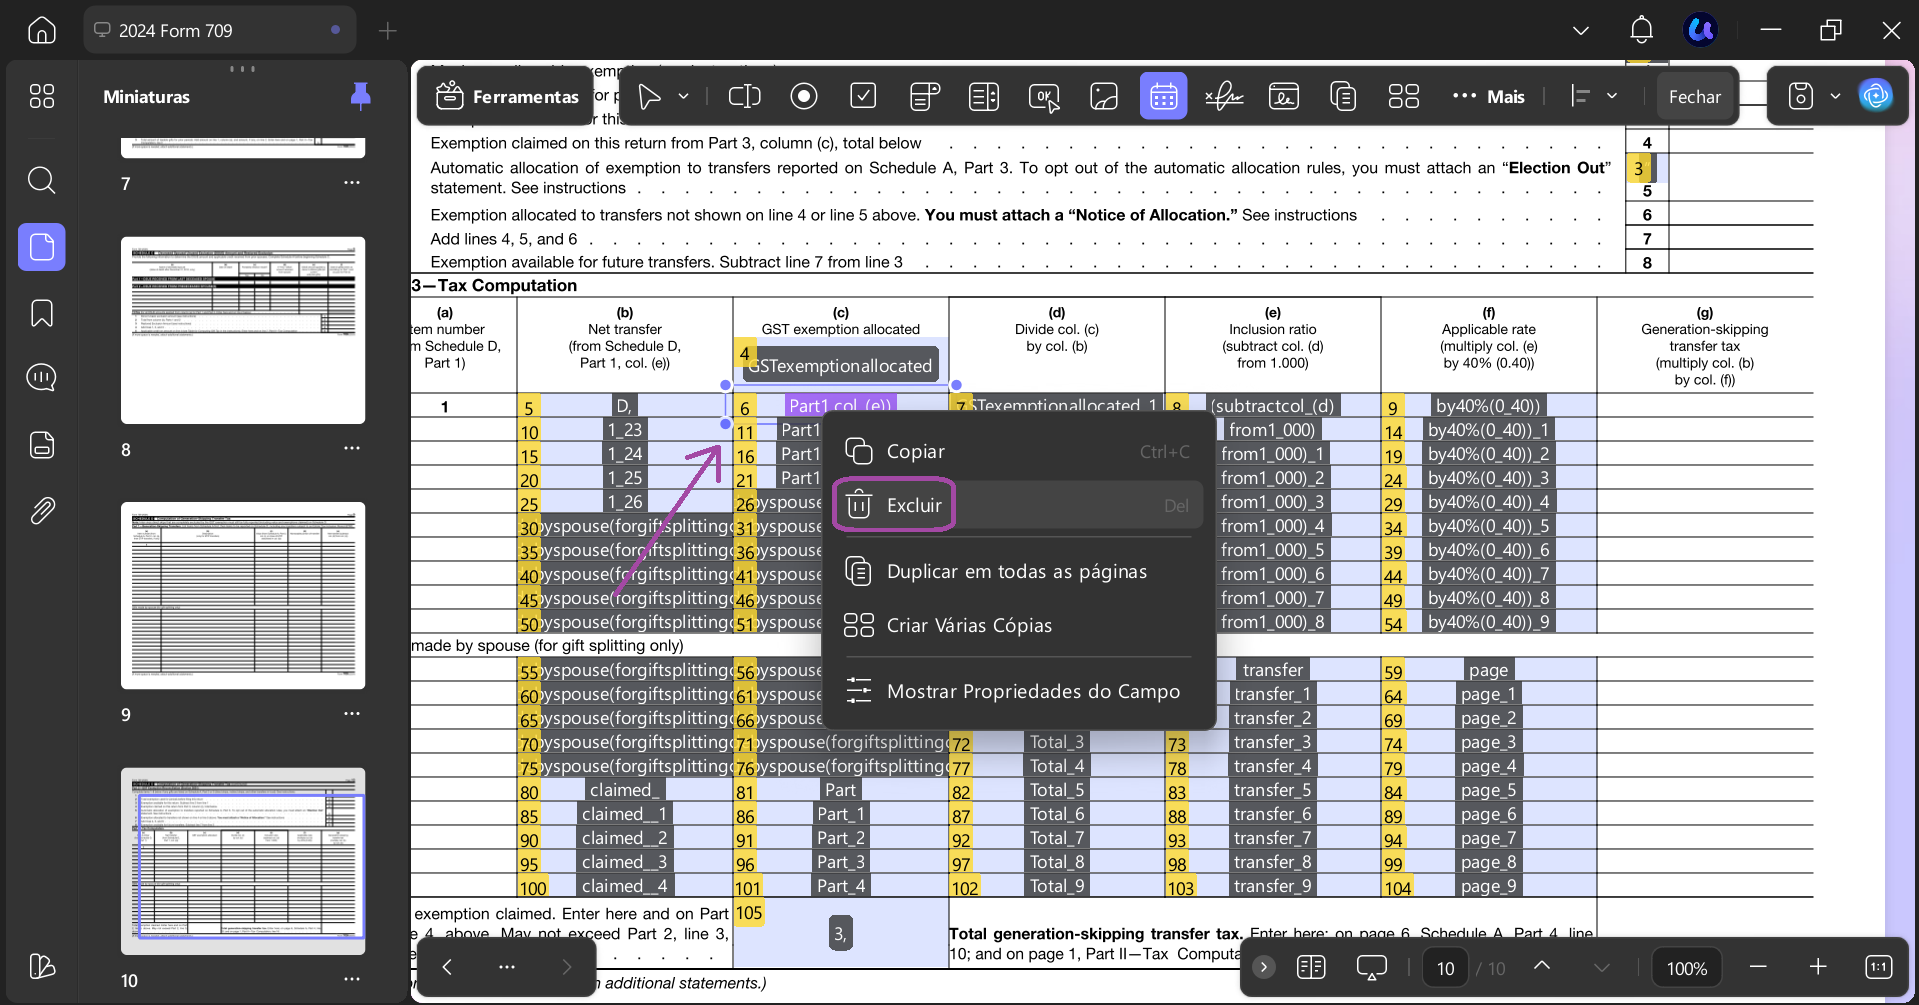The height and width of the screenshot is (1005, 1919).
Task: Select the radio button field tool
Action: pos(804,96)
